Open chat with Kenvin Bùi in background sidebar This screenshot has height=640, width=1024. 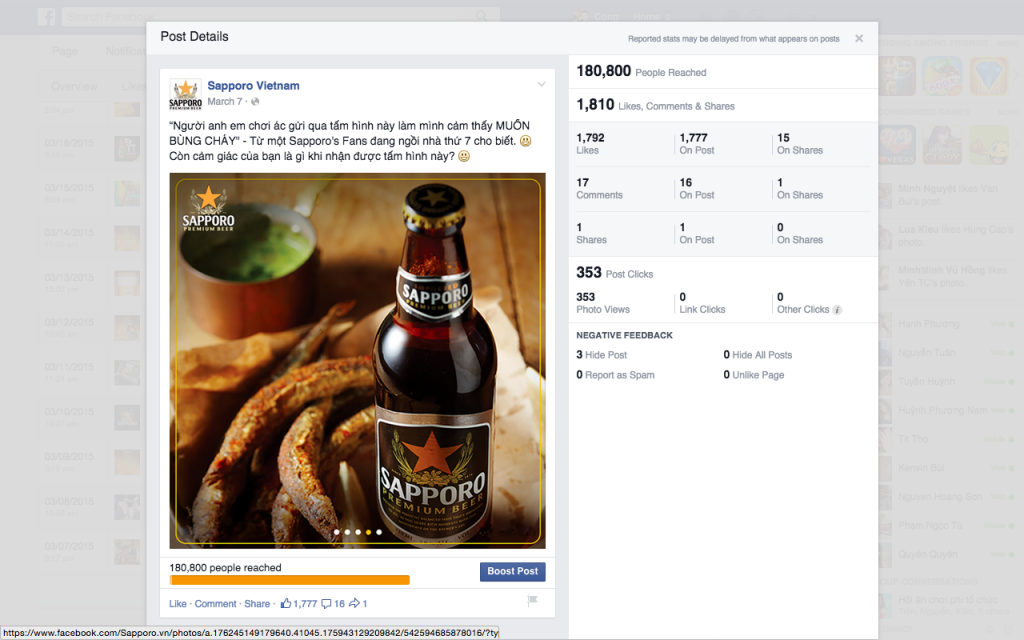point(947,468)
